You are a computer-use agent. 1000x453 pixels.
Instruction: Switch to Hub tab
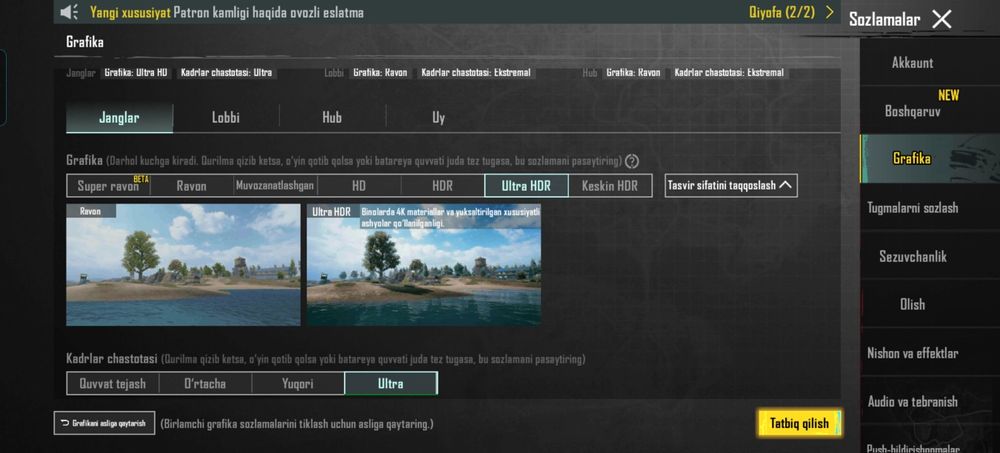332,118
